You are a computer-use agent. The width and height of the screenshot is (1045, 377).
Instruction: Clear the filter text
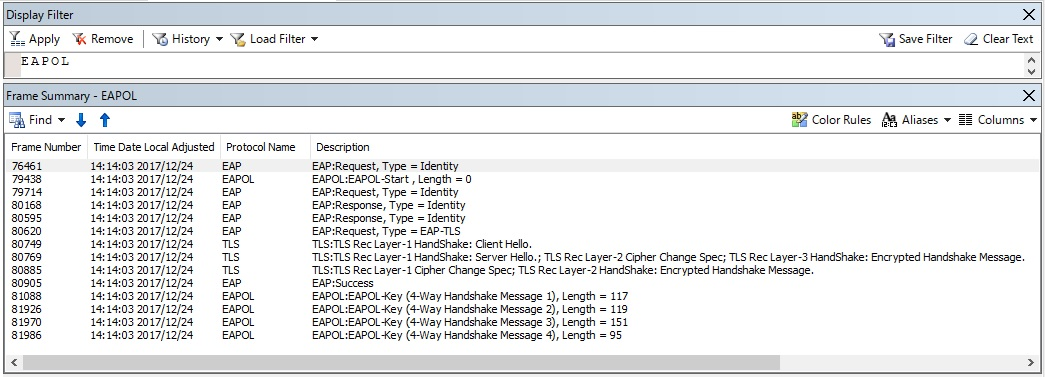point(998,39)
